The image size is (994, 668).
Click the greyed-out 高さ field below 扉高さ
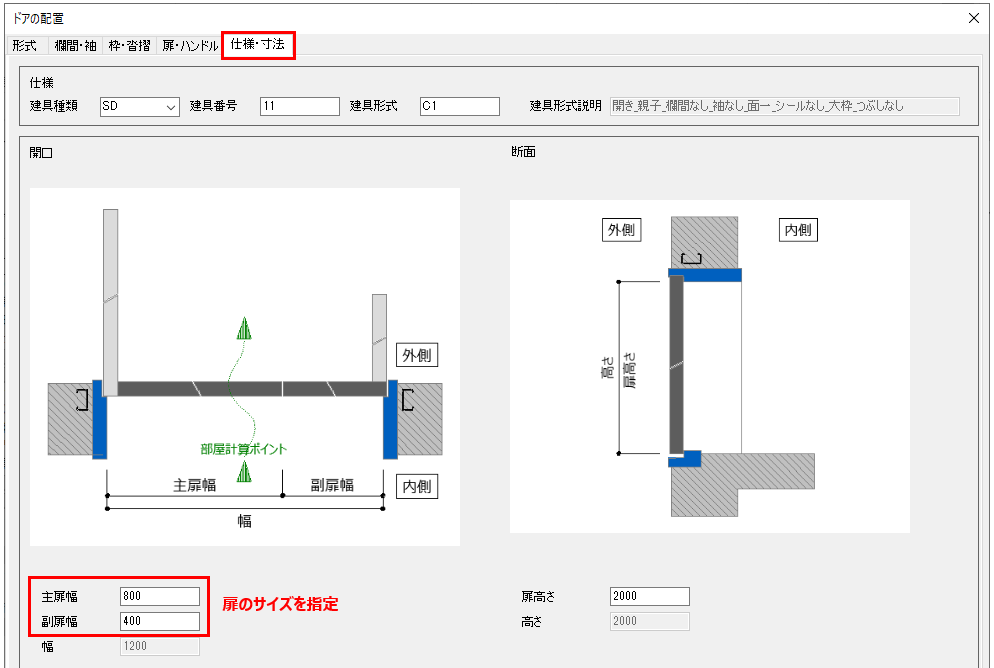click(x=649, y=621)
